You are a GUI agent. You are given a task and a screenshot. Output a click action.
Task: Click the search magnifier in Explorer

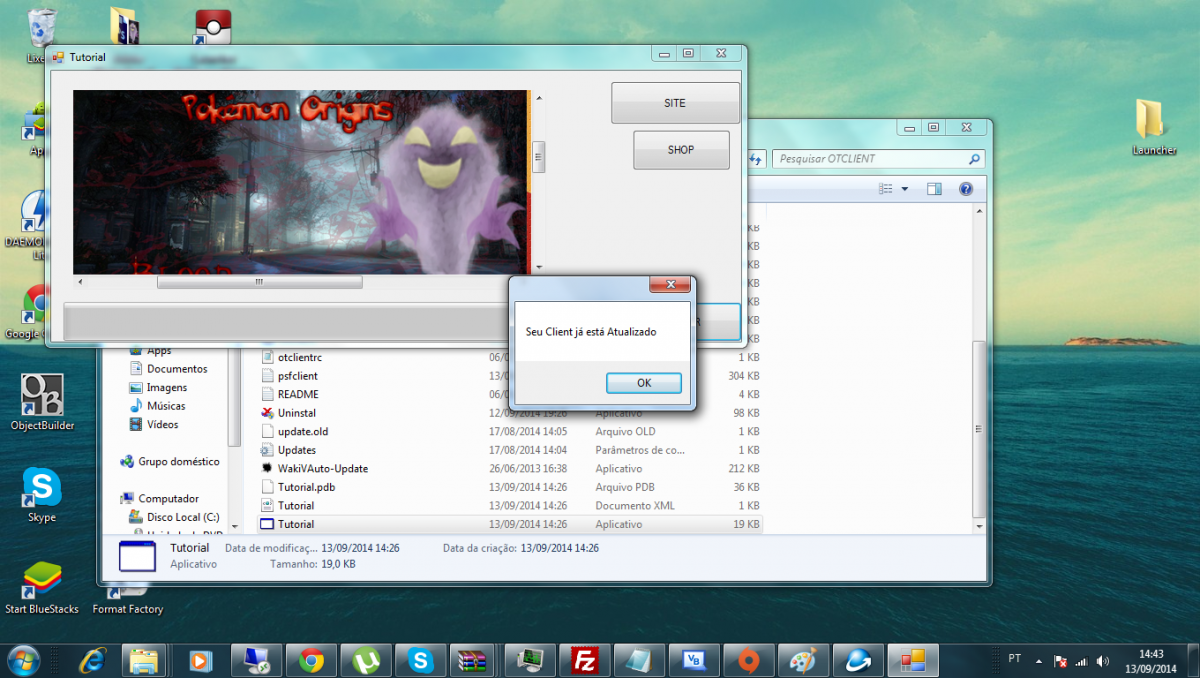click(x=974, y=159)
